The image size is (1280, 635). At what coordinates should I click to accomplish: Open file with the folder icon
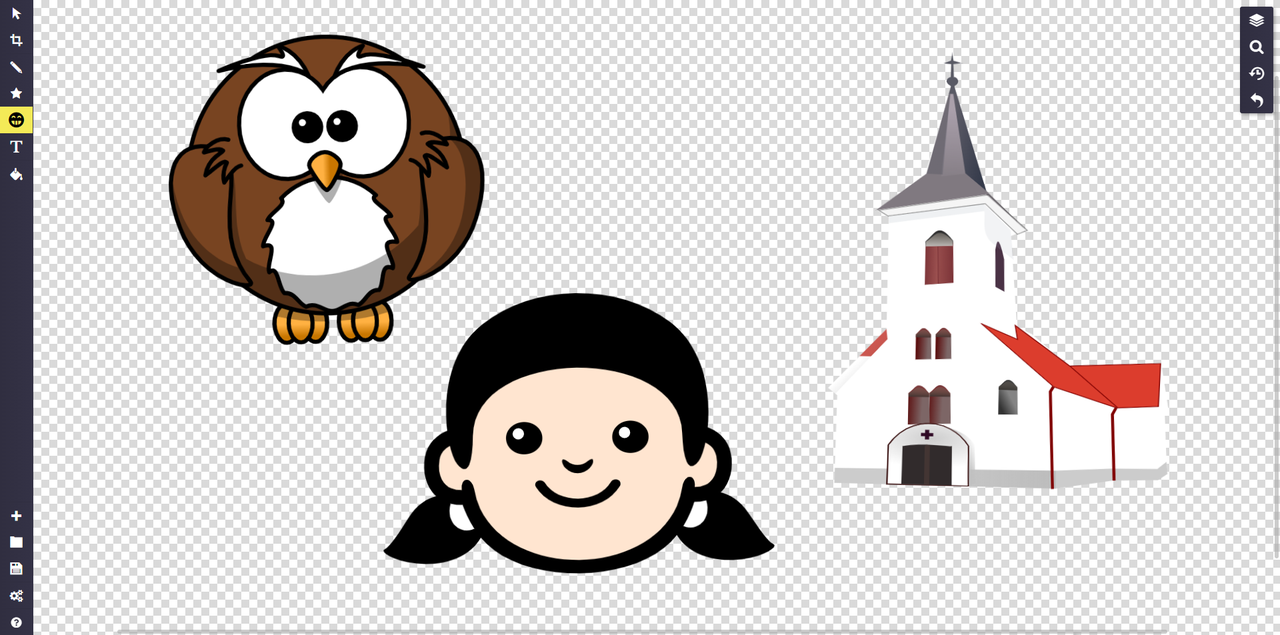coord(16,542)
